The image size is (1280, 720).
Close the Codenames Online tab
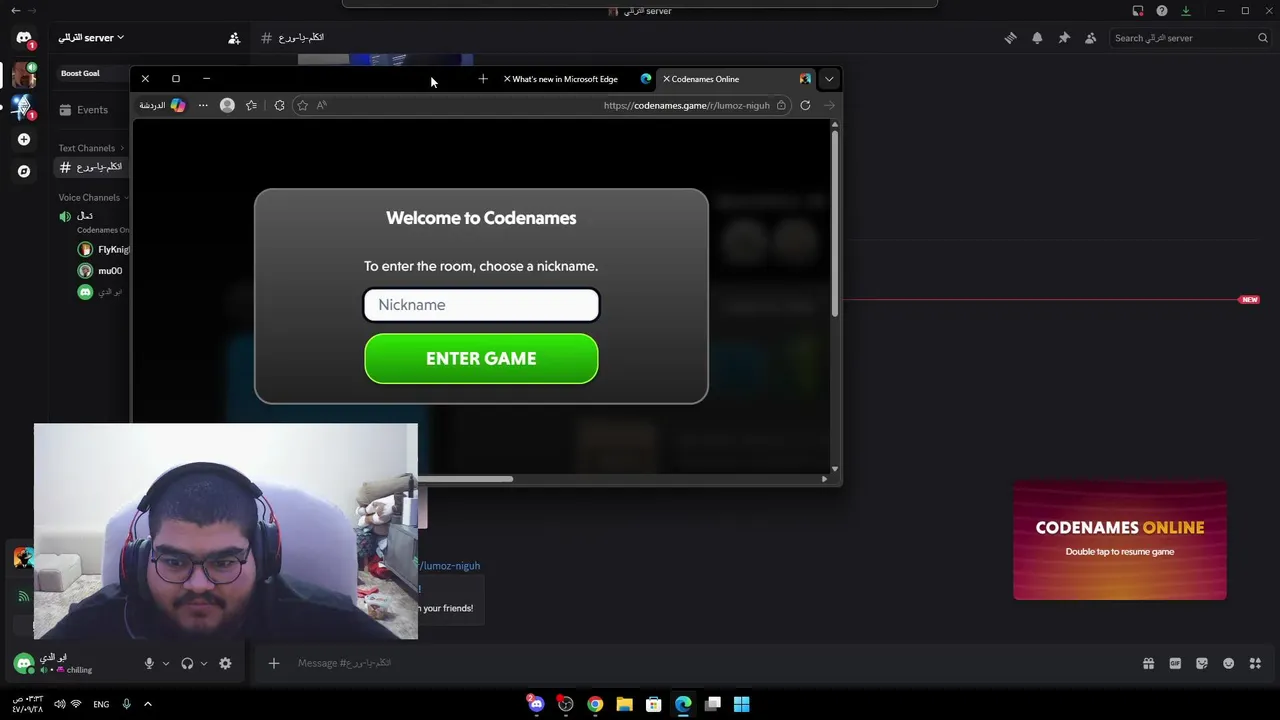(x=666, y=79)
